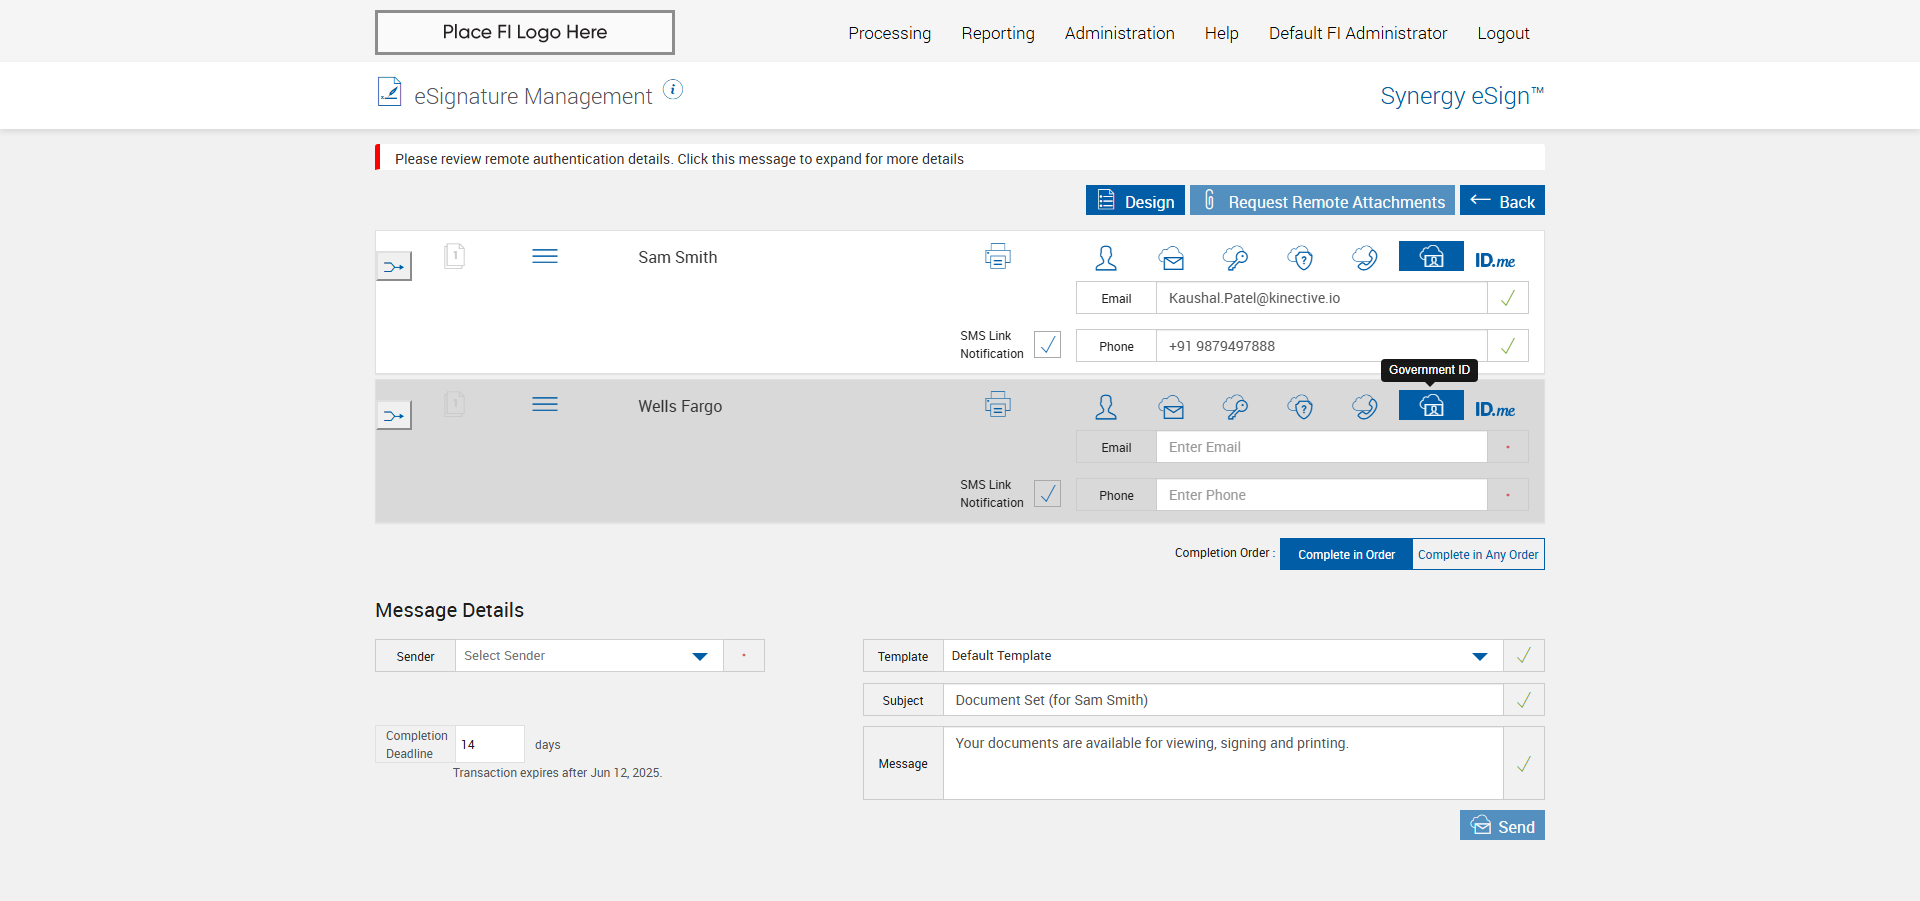
Task: Open the Administration menu
Action: 1119,33
